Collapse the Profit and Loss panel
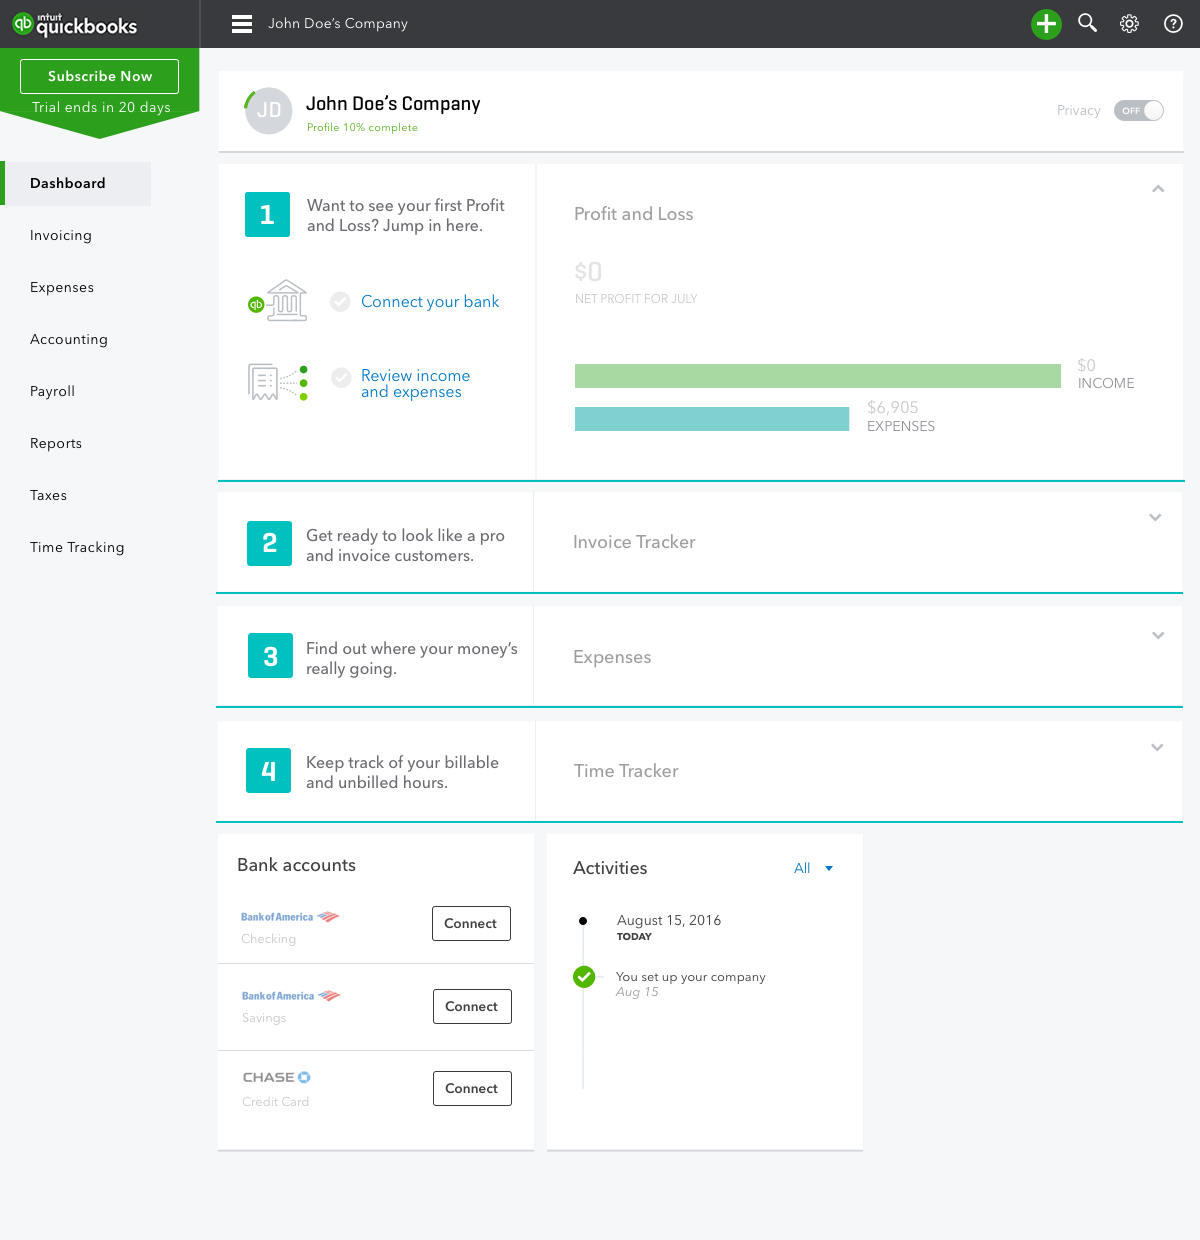Viewport: 1200px width, 1240px height. [x=1158, y=188]
